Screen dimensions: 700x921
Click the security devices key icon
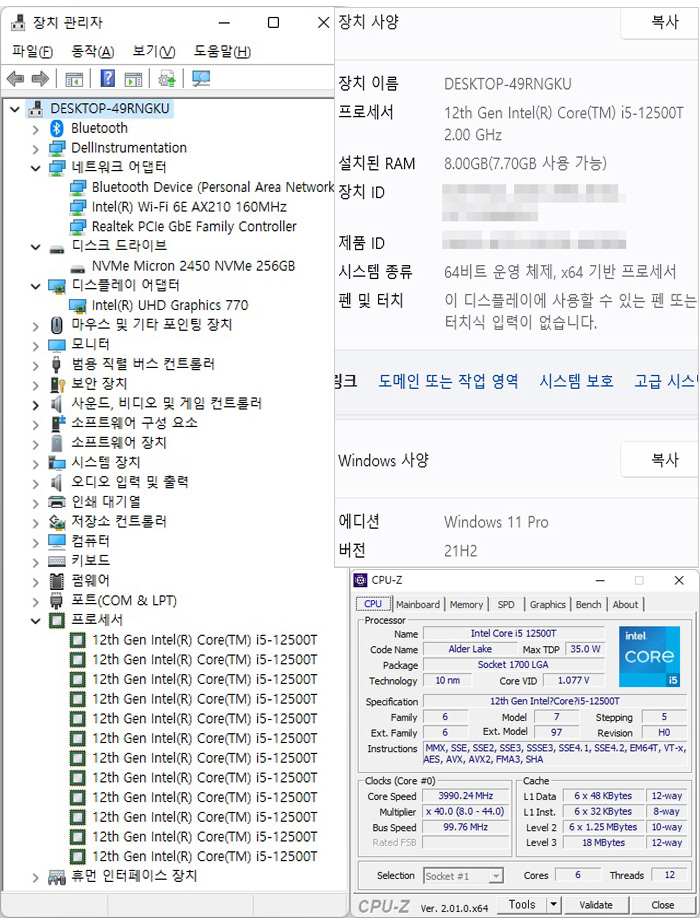coord(57,384)
